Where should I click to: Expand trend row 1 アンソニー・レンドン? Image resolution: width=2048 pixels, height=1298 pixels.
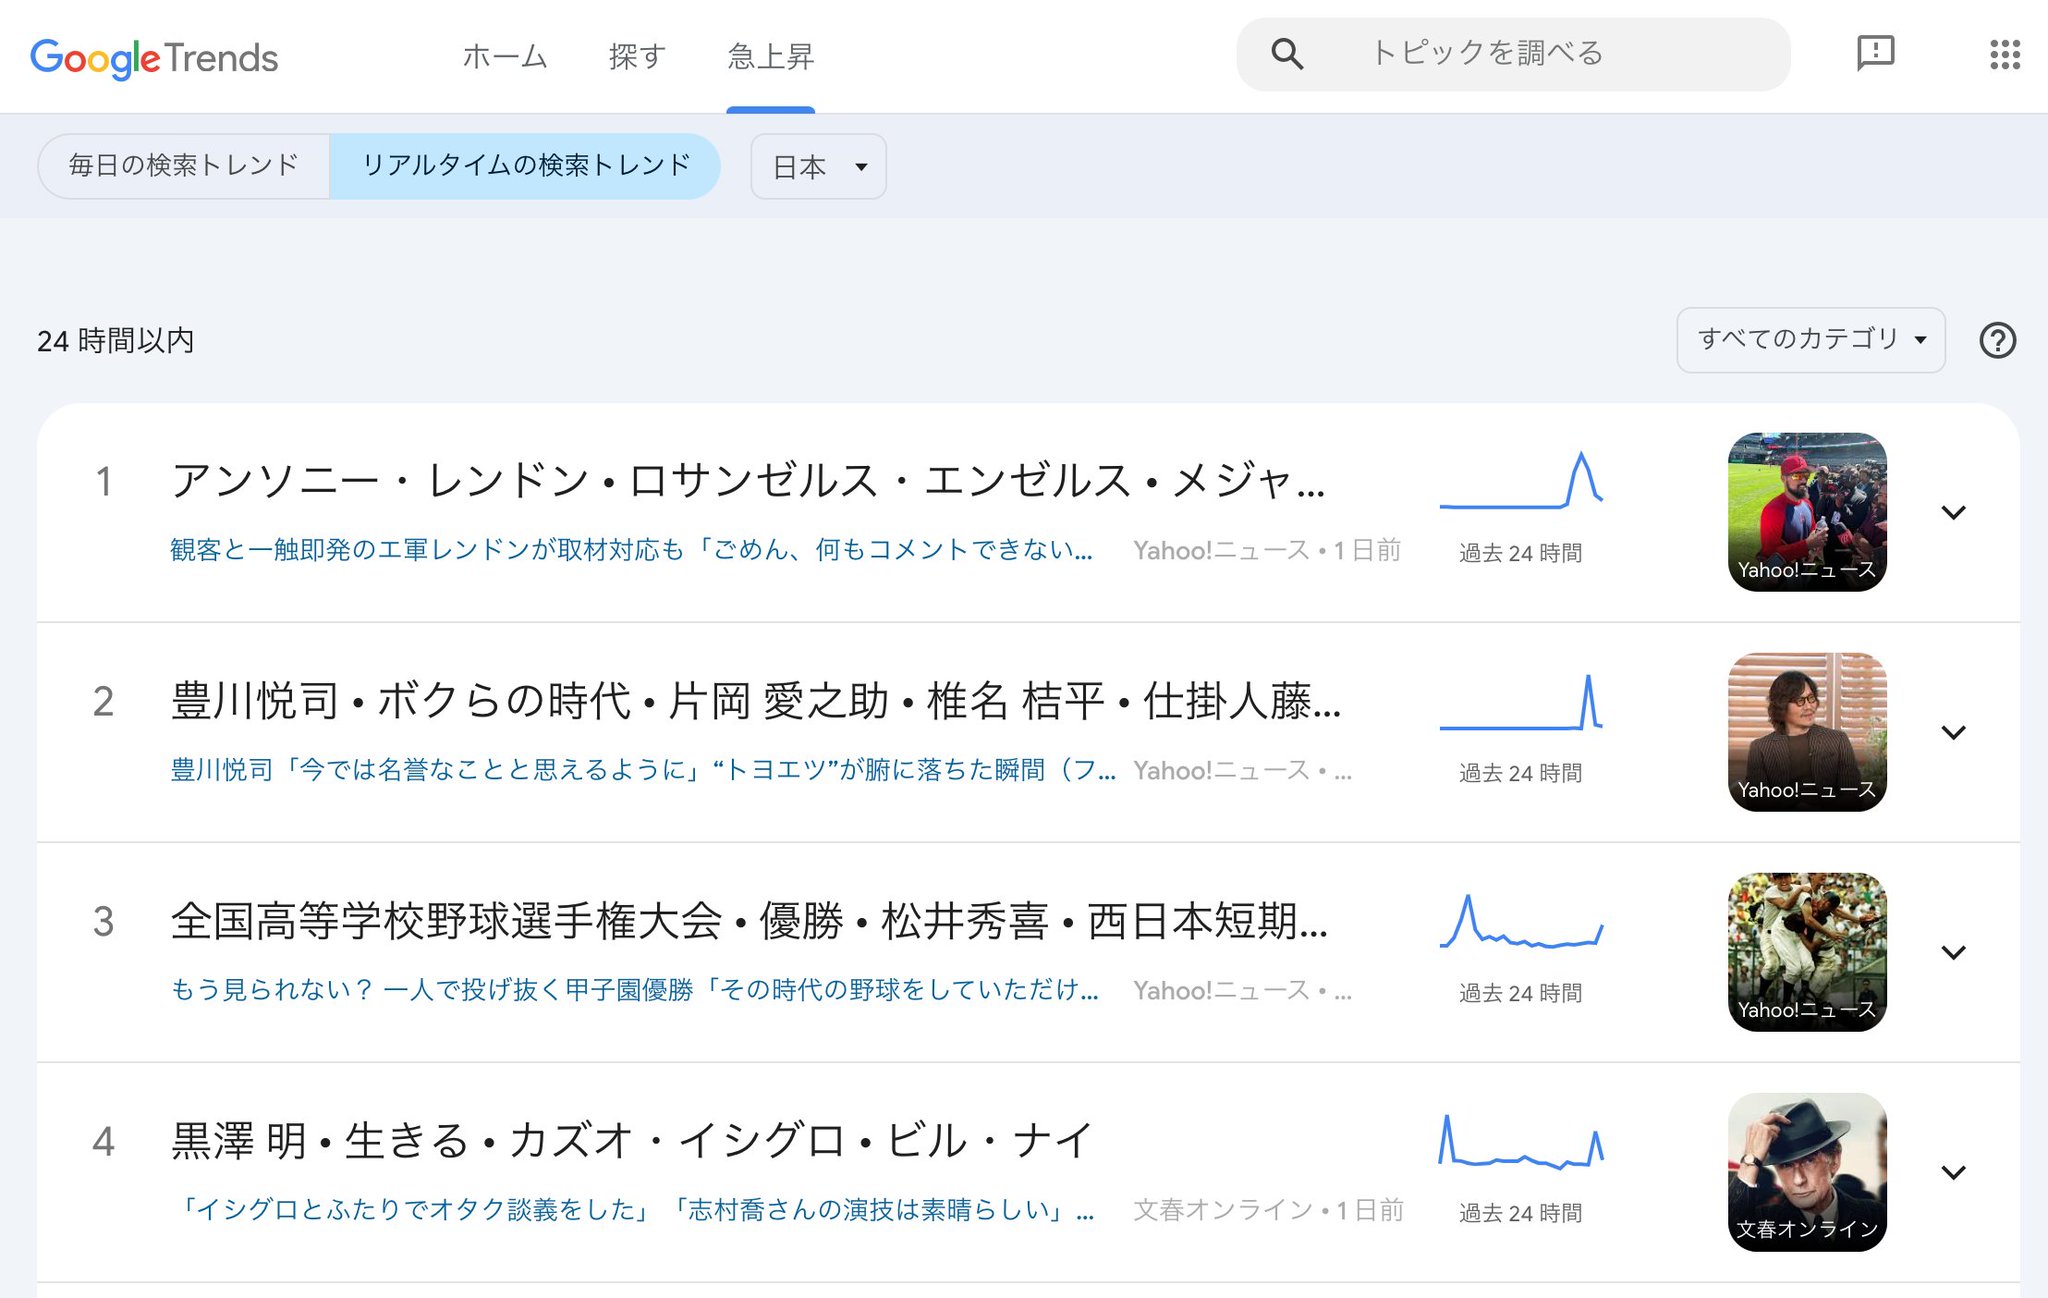coord(1953,513)
